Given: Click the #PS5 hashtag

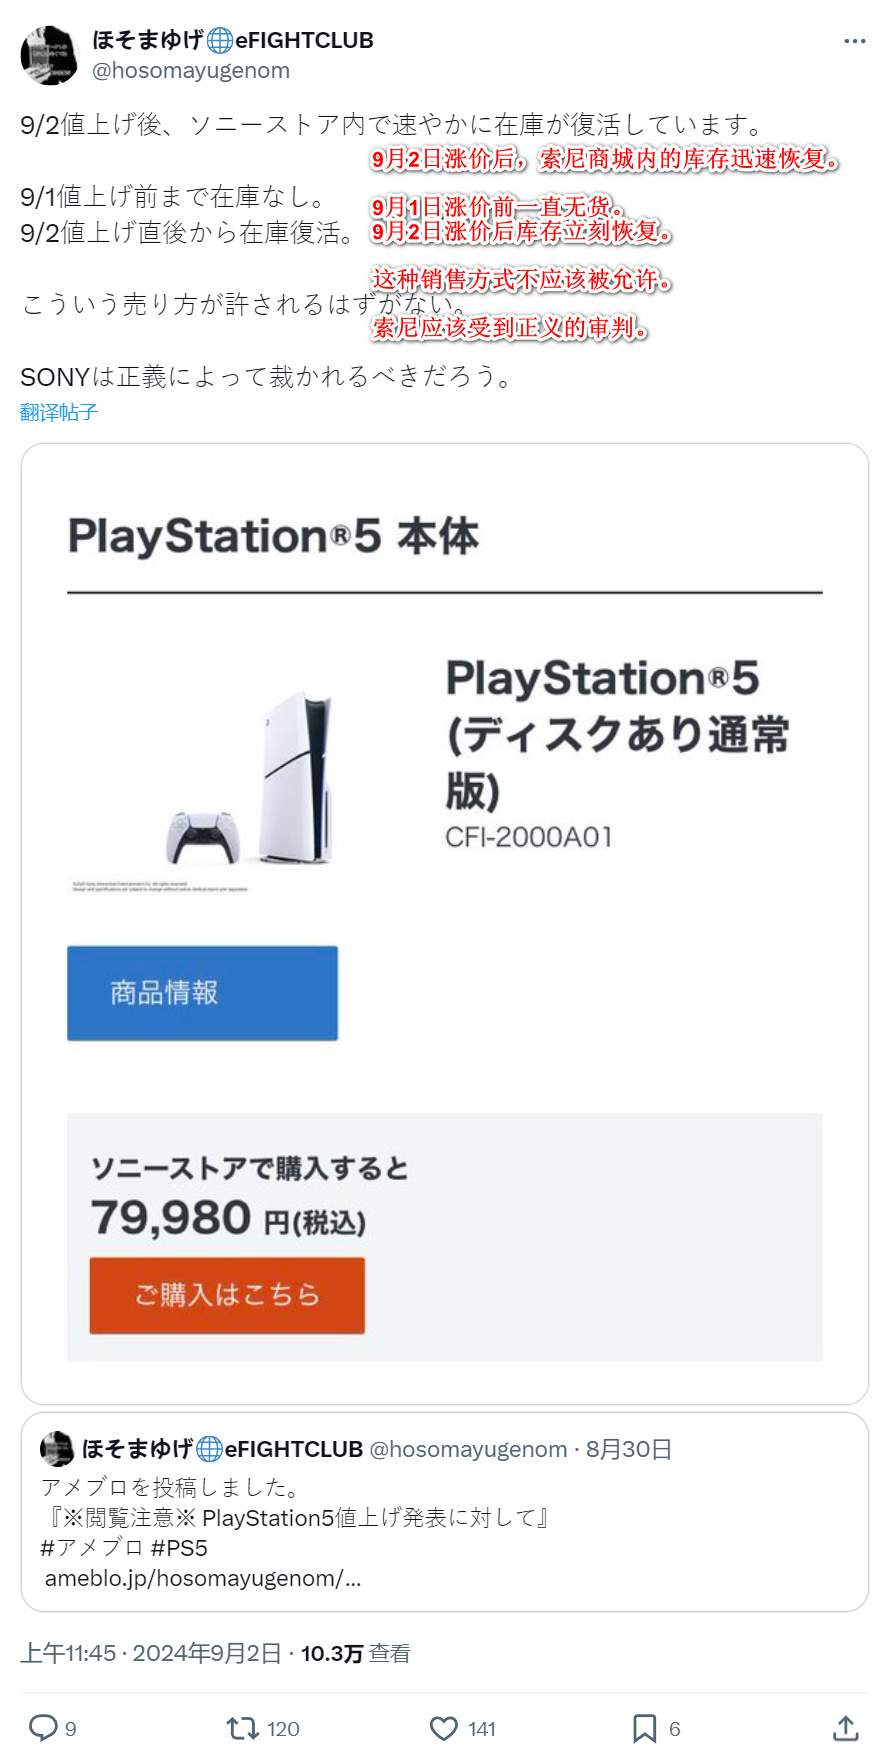Looking at the screenshot, I should 180,1548.
